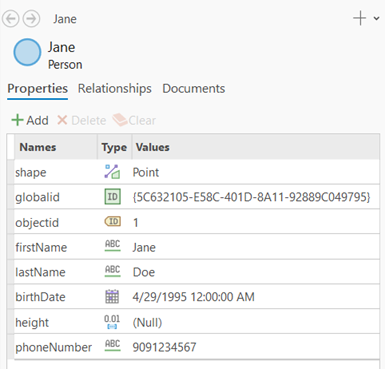Open the Documents tab
385x369 pixels.
194,89
